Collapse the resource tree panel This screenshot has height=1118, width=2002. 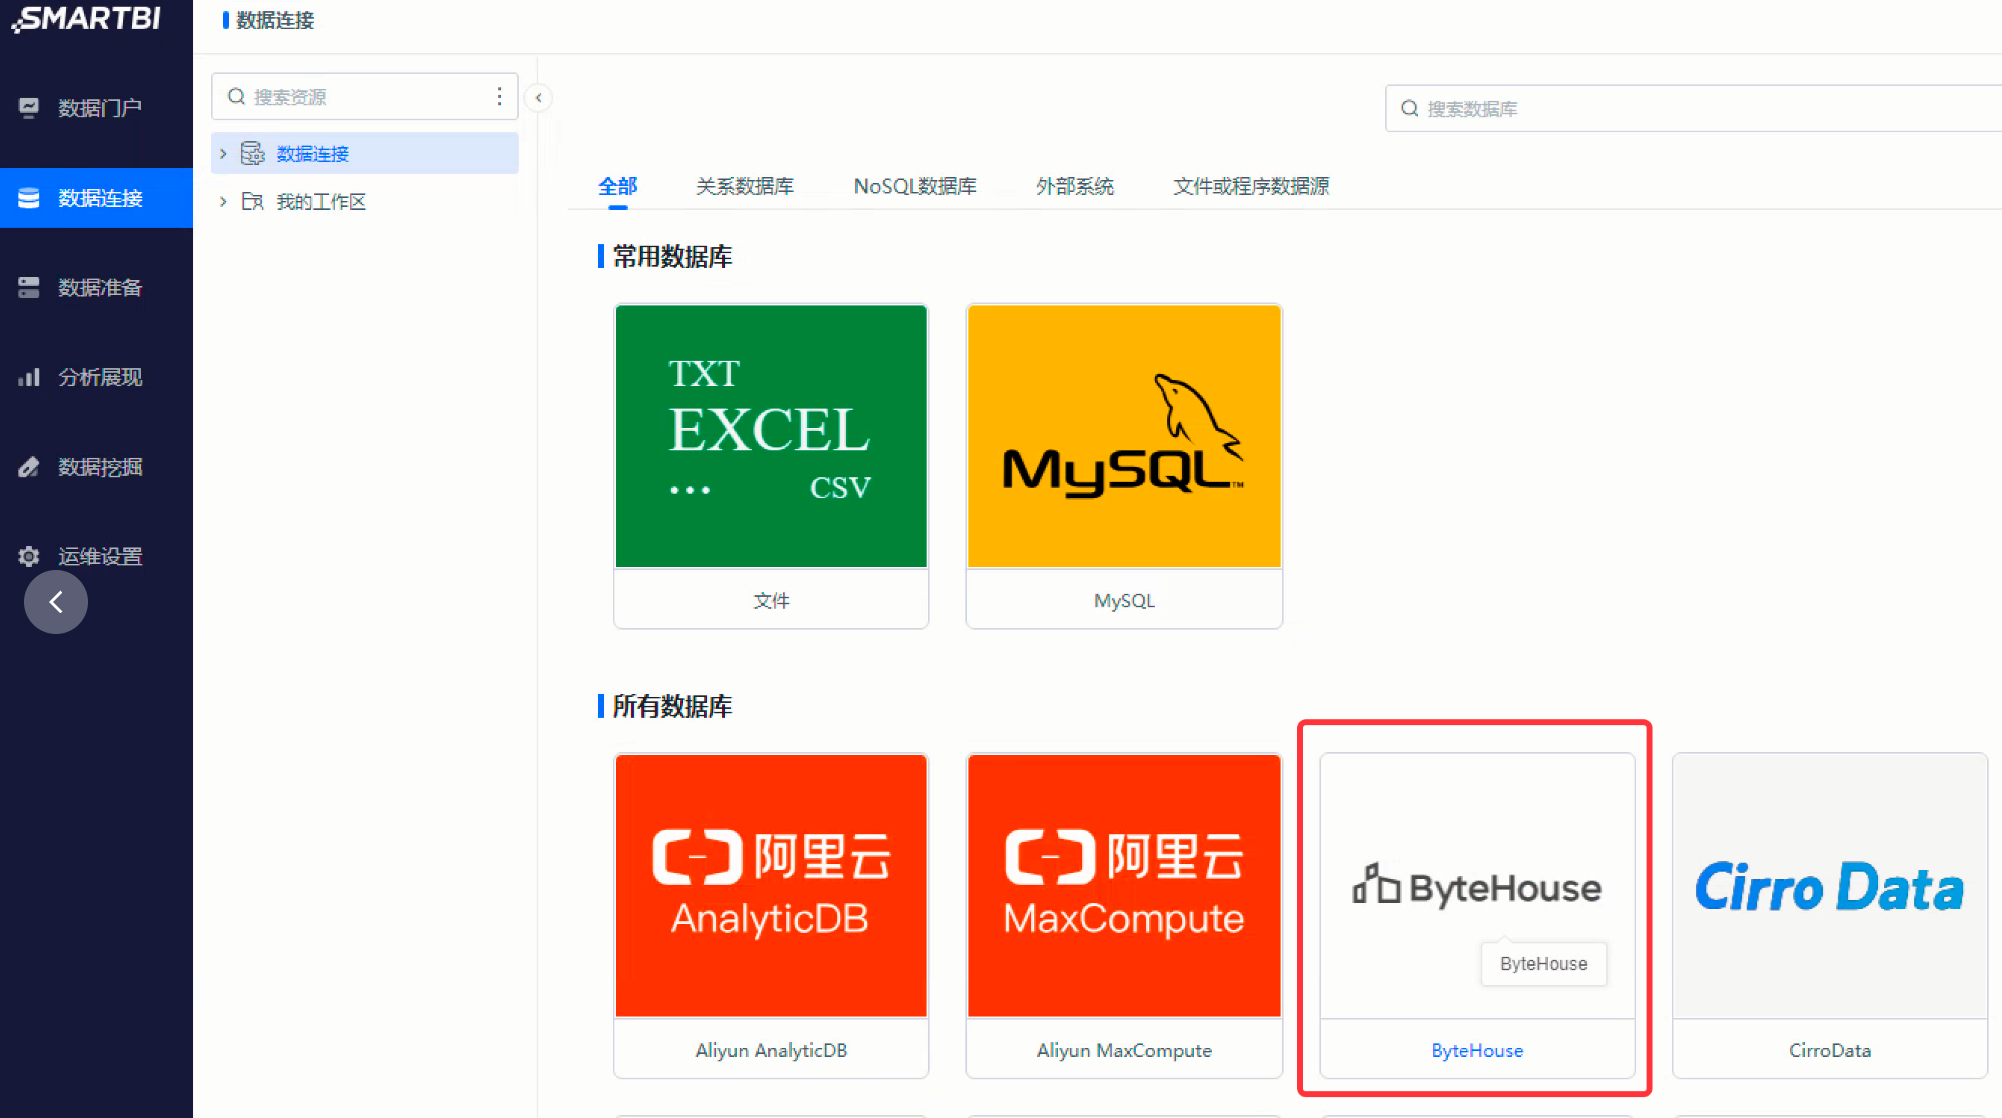[538, 97]
